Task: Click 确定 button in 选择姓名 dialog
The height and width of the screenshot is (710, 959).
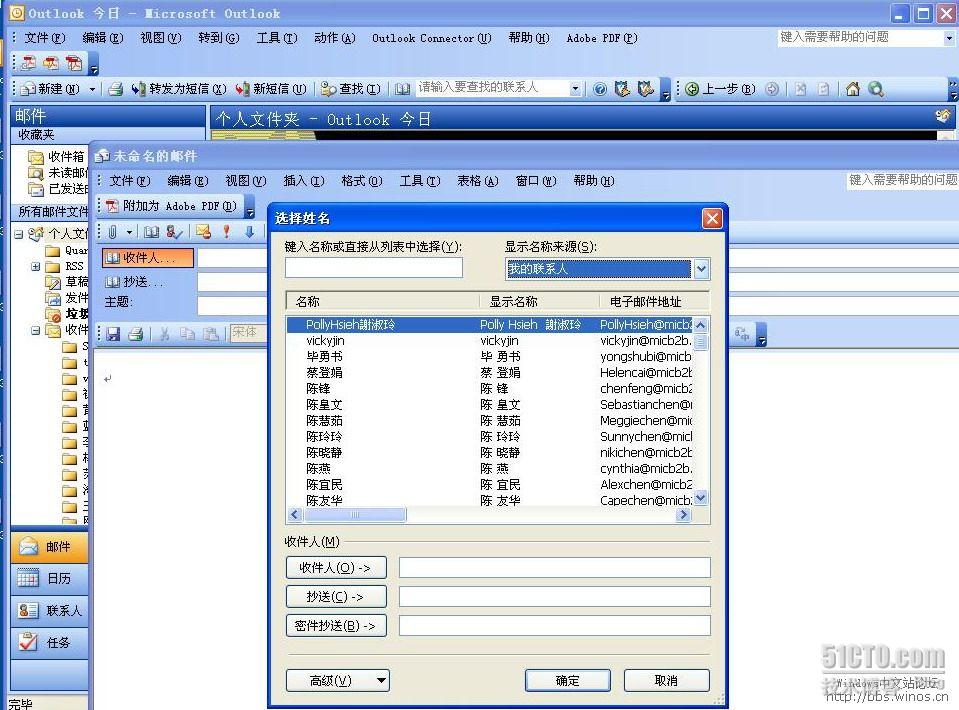Action: point(568,681)
